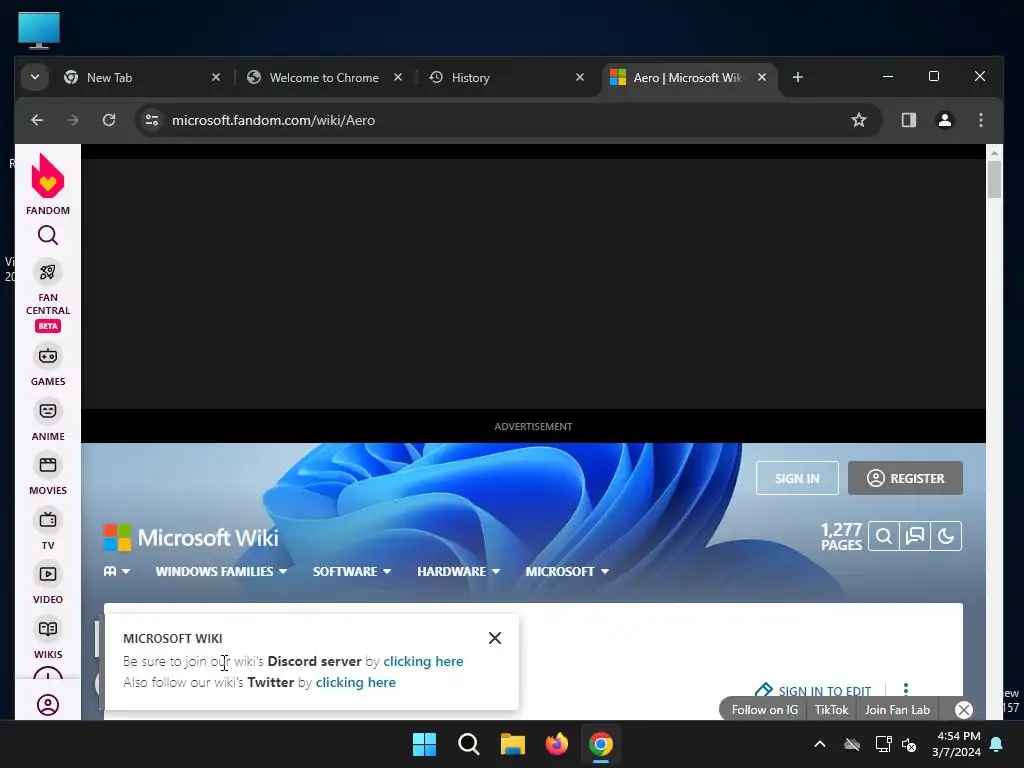Screen dimensions: 1024x768
Task: Open the Video sidebar icon
Action: 48,575
